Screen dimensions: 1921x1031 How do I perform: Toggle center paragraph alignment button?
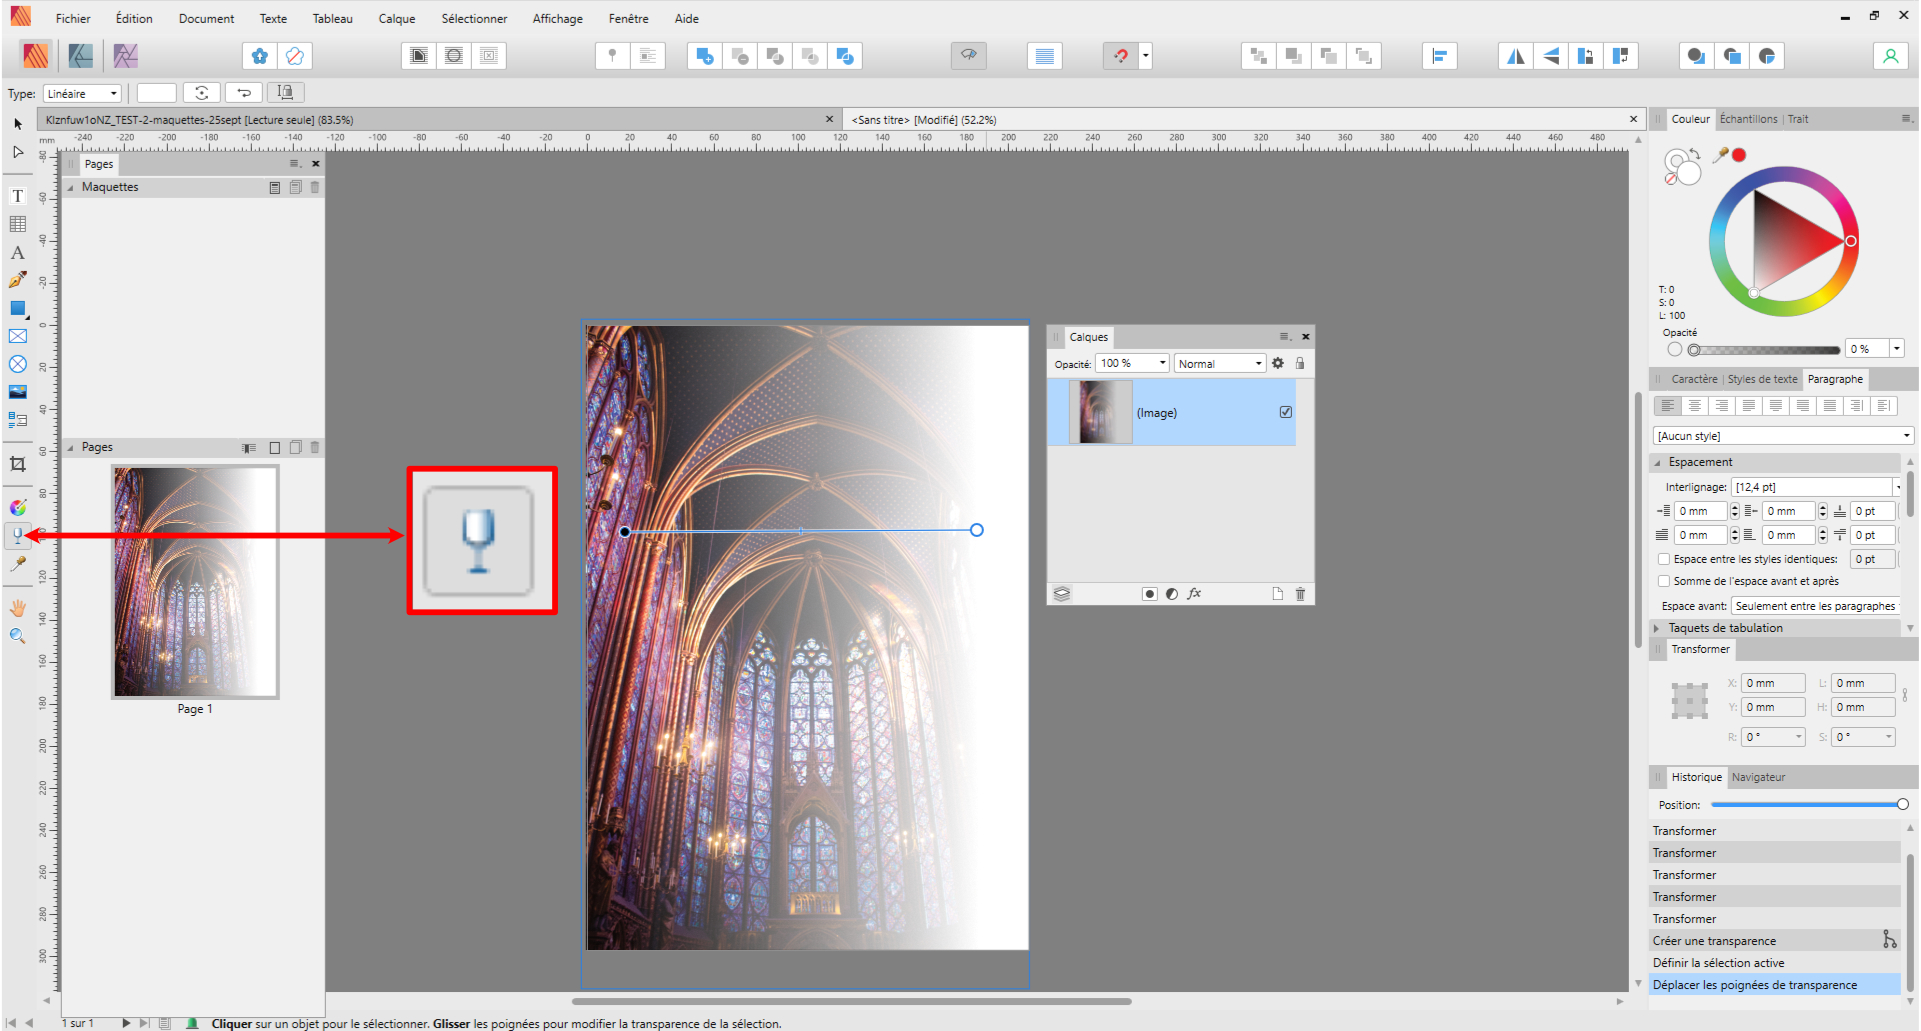[1694, 406]
